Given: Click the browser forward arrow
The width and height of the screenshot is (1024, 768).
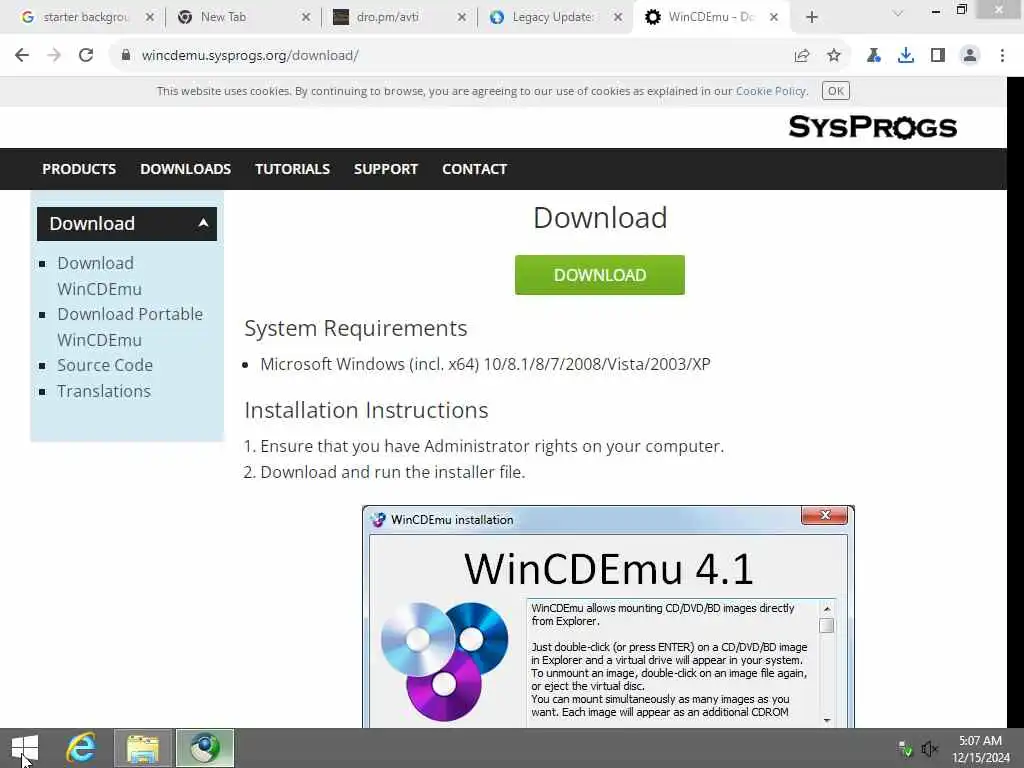Looking at the screenshot, I should 54,56.
